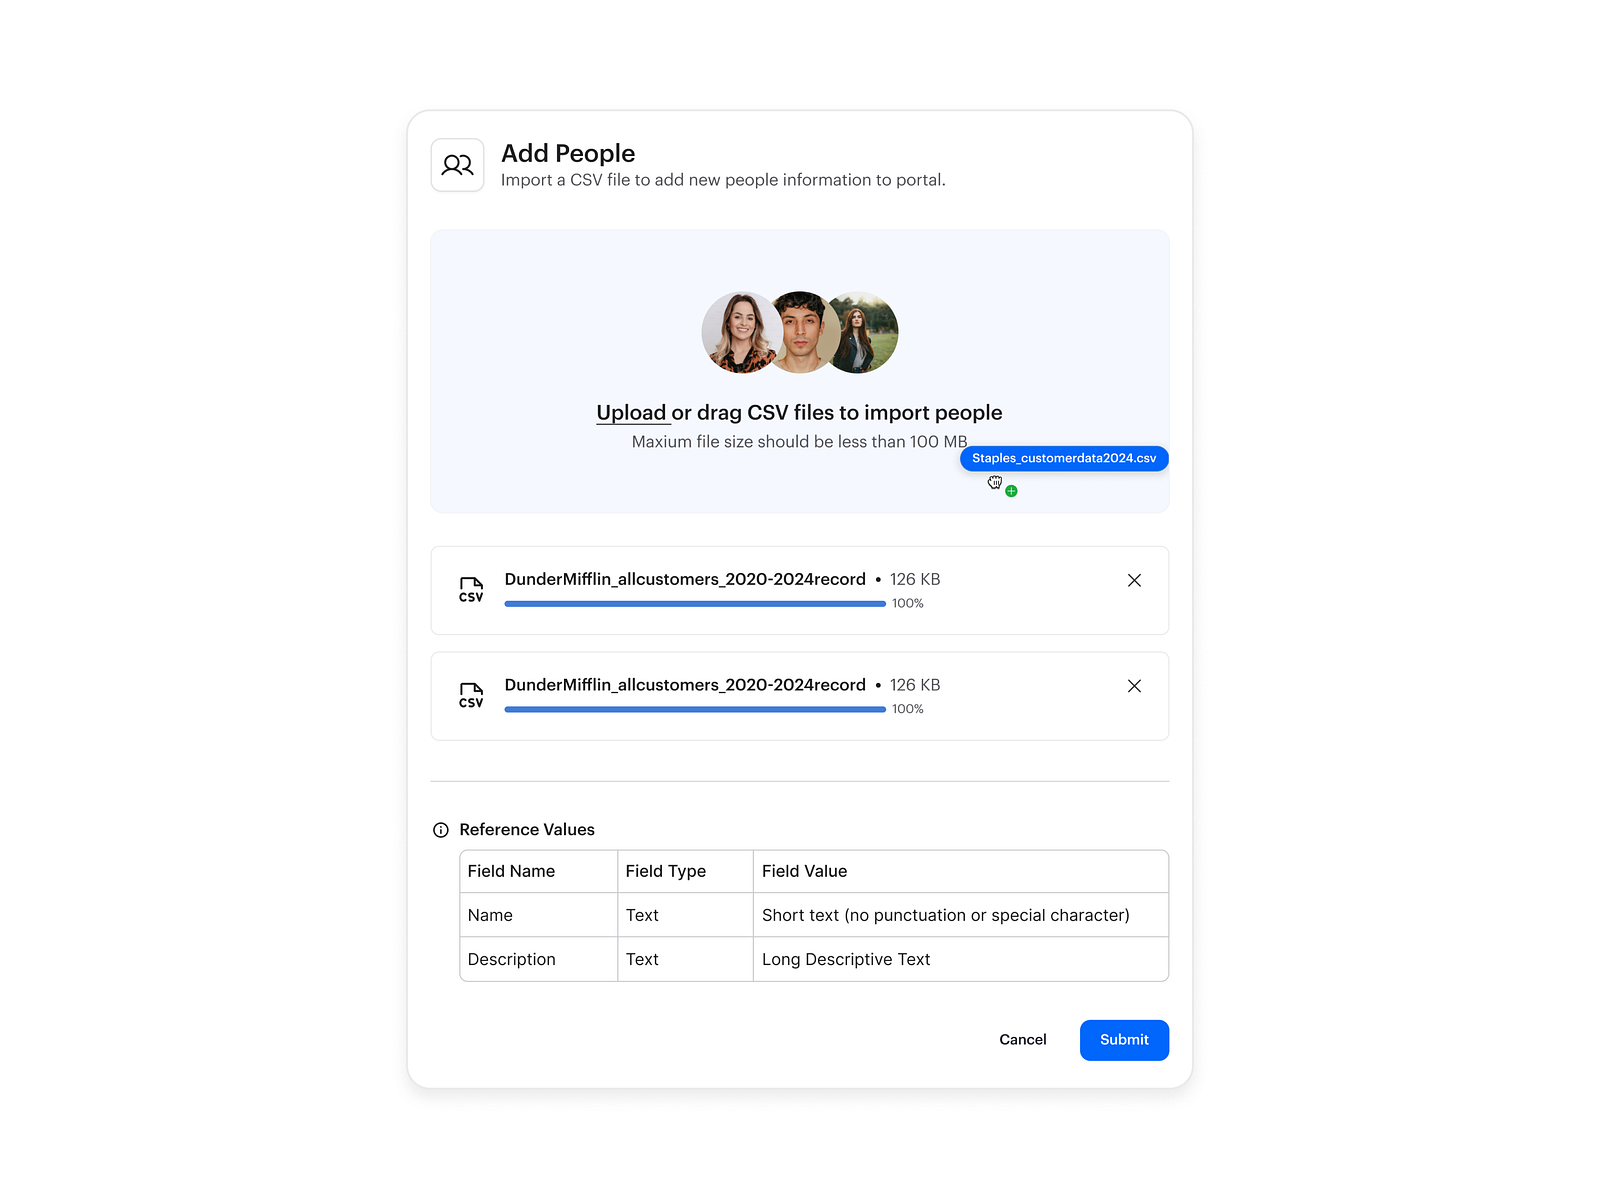Click the info icon next to Reference Values
This screenshot has width=1600, height=1200.
point(440,829)
